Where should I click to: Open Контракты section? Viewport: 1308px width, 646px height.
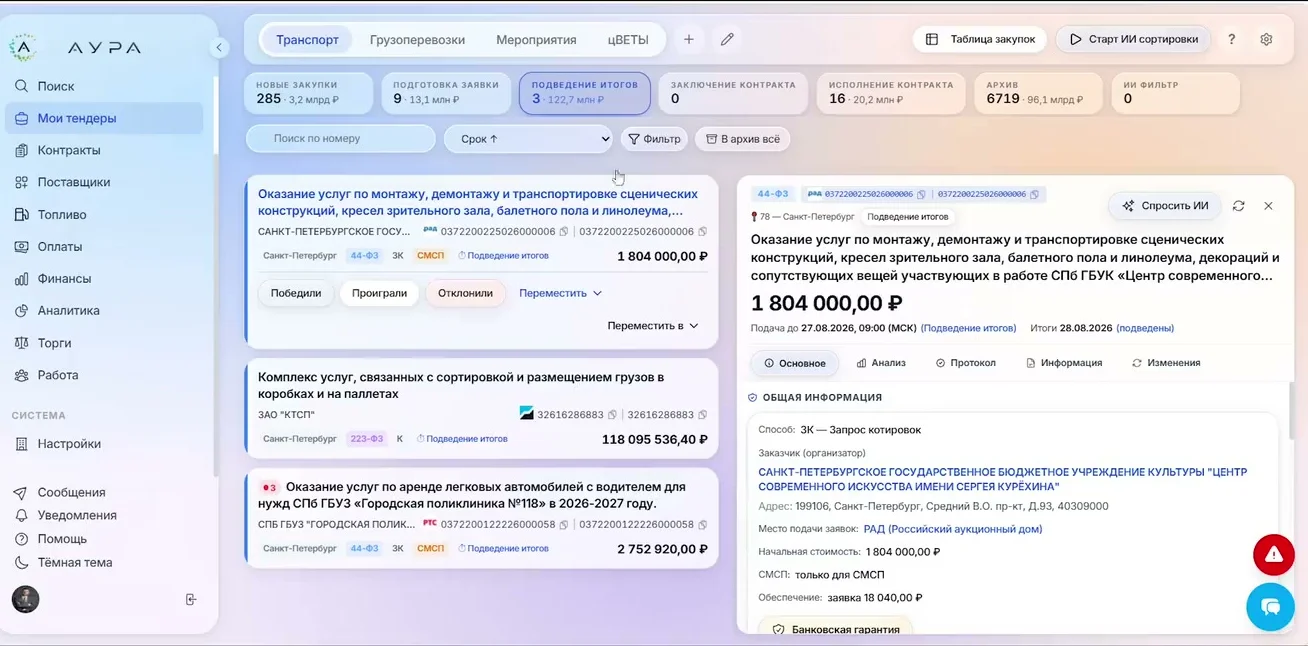[x=106, y=150]
